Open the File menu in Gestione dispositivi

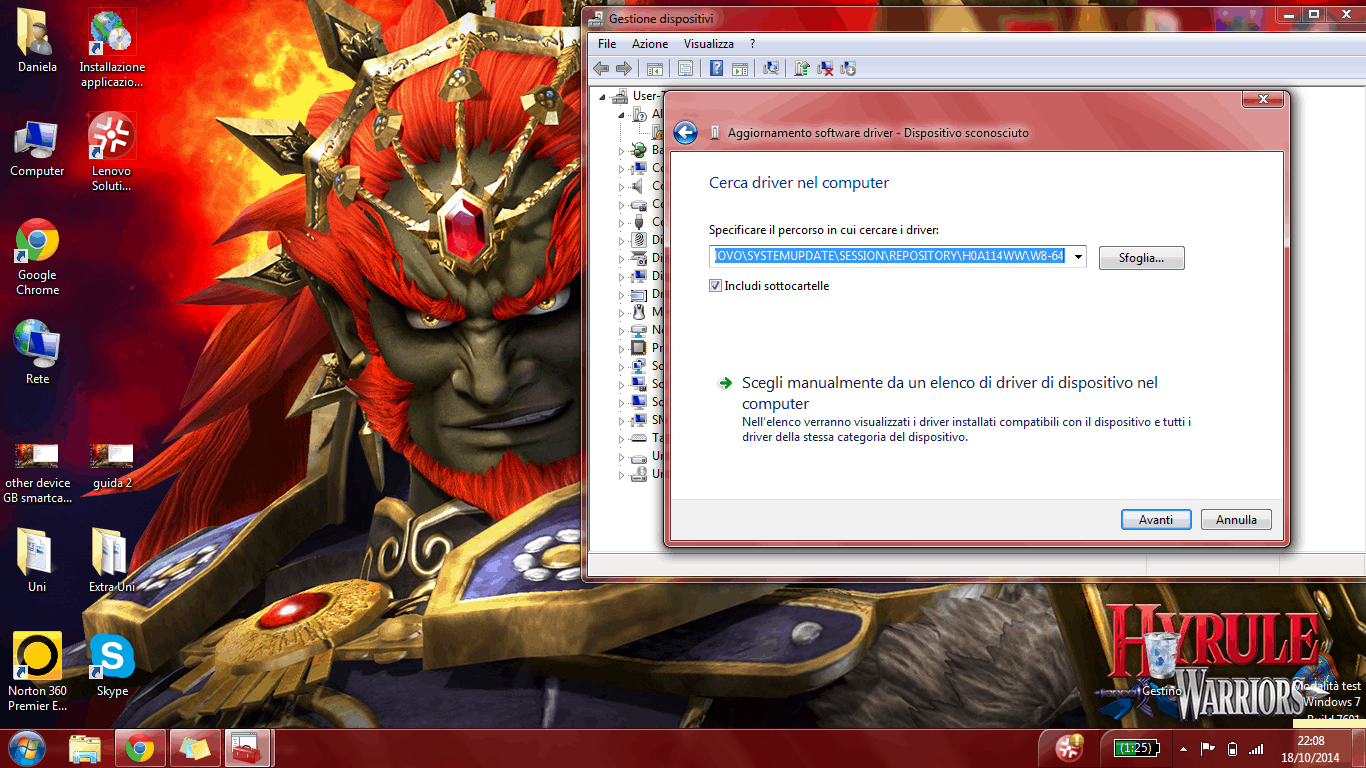point(607,44)
